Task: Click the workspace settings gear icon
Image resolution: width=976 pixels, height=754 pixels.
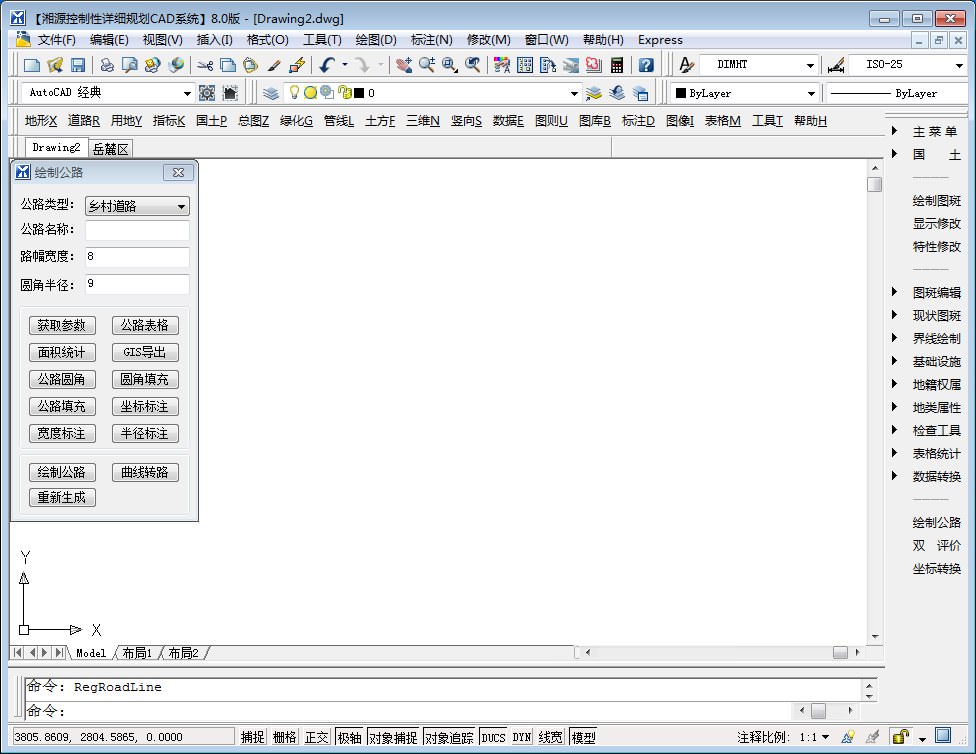Action: [207, 93]
